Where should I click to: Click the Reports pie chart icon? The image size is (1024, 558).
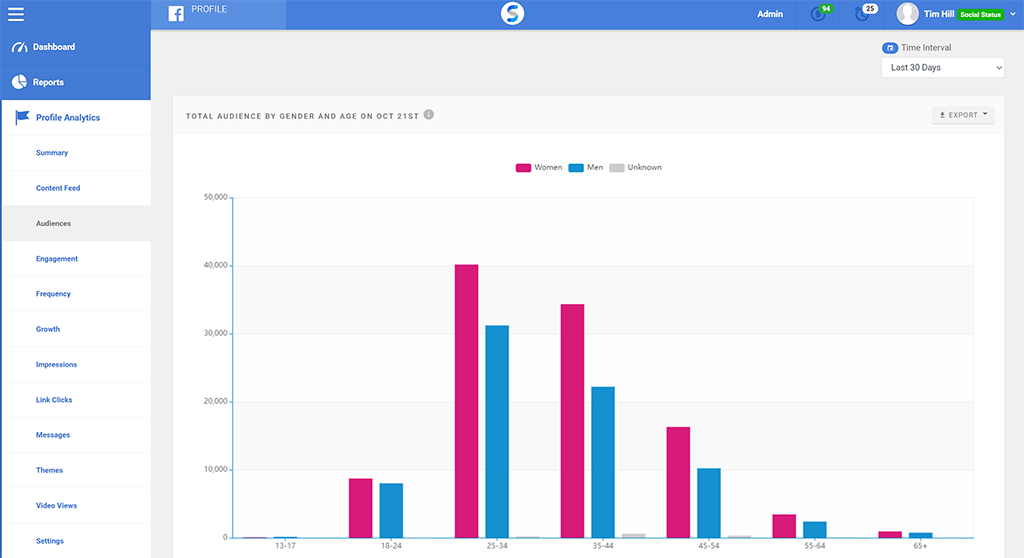(20, 82)
